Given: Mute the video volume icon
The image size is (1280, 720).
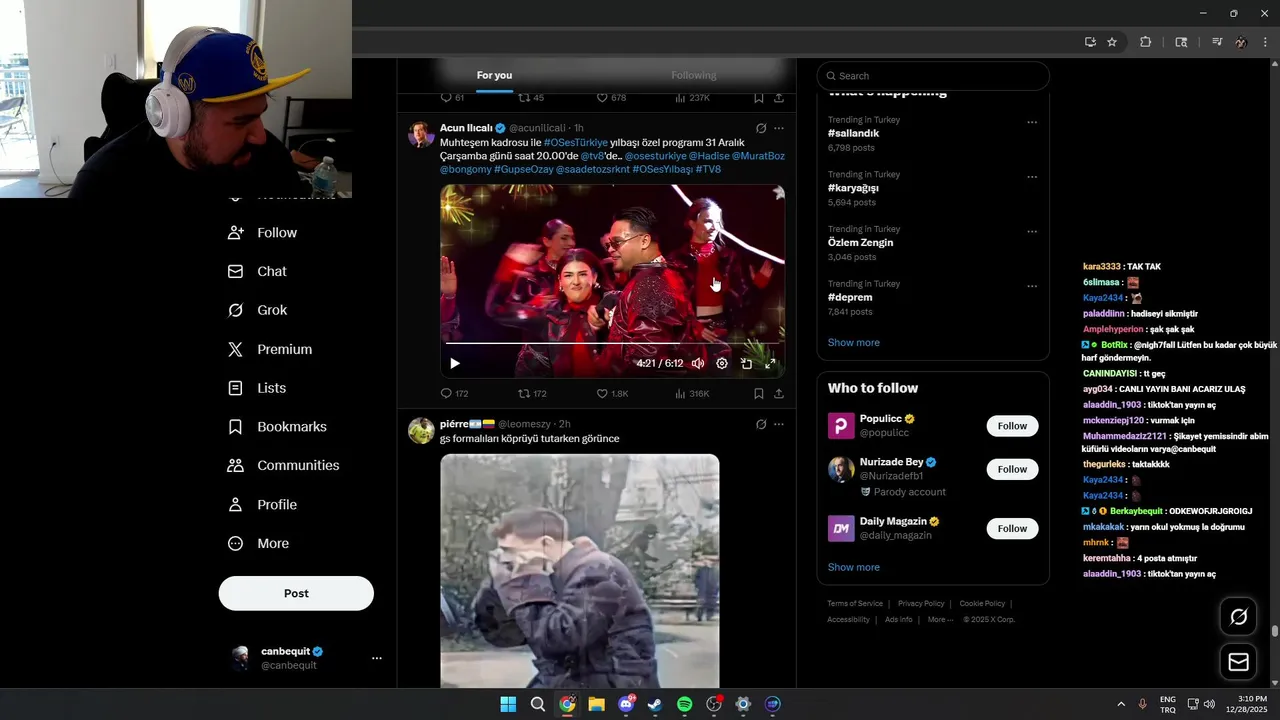Looking at the screenshot, I should (x=698, y=364).
